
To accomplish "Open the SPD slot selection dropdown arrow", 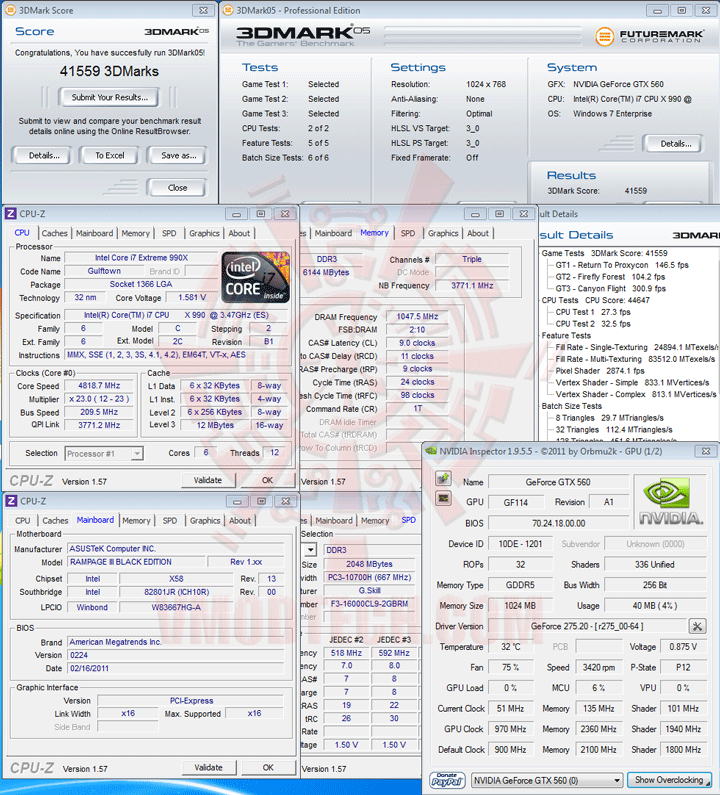I will tap(311, 550).
